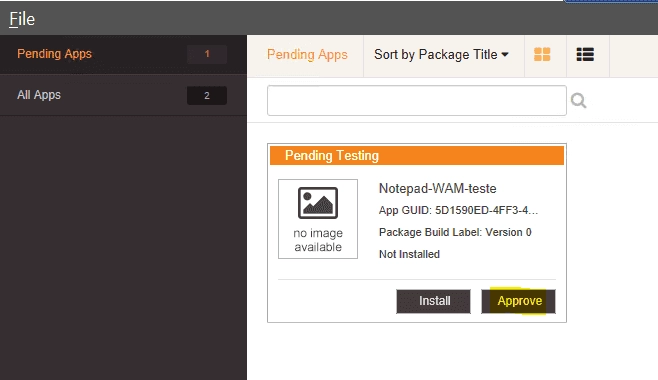Click the Package Build Label: Version 0 text

[x=455, y=232]
